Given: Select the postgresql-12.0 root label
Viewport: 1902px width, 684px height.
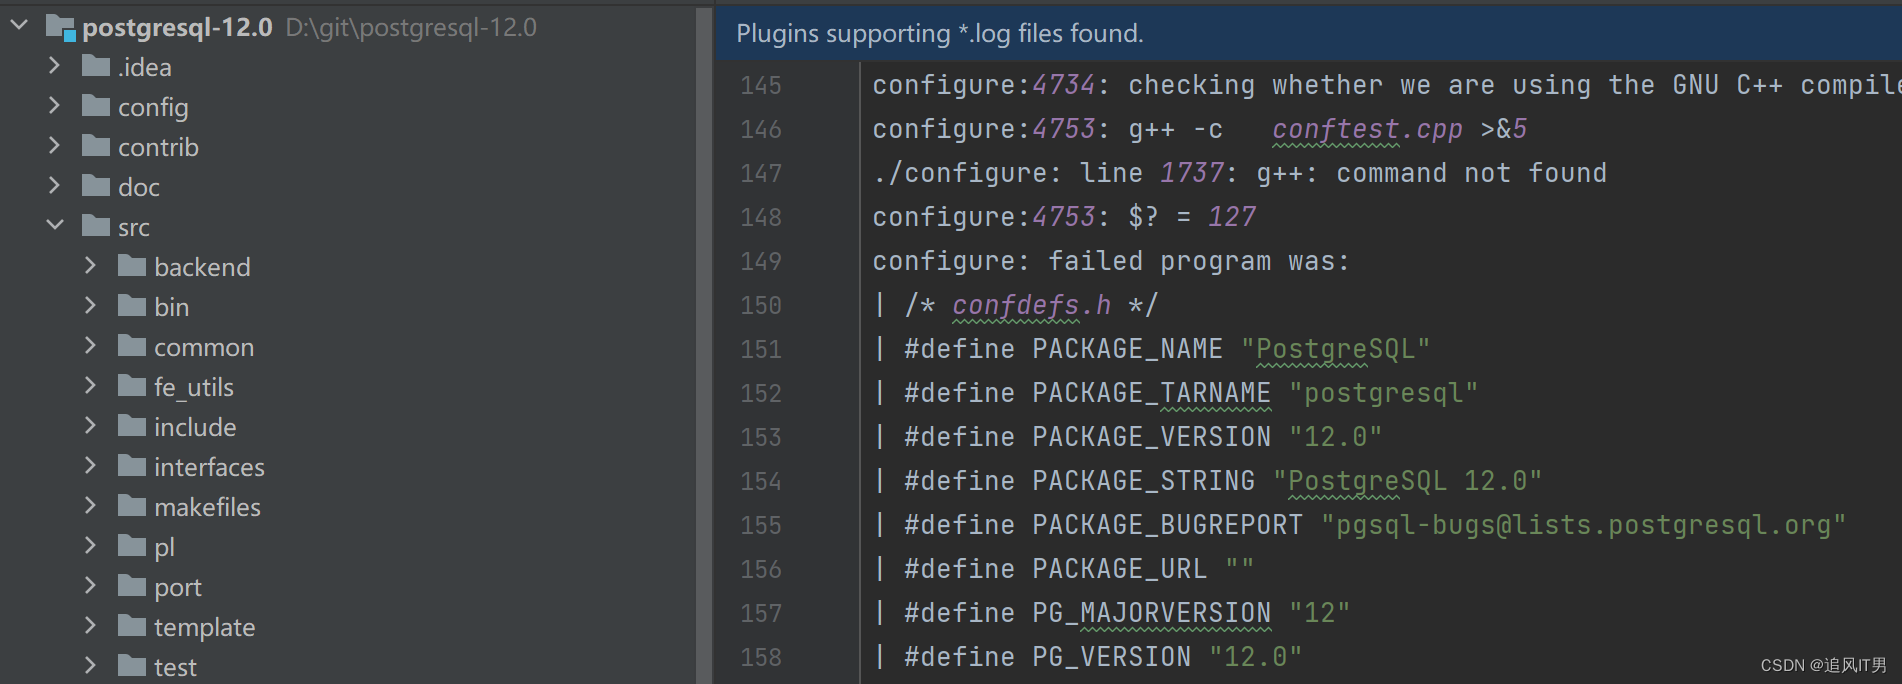Looking at the screenshot, I should (177, 28).
